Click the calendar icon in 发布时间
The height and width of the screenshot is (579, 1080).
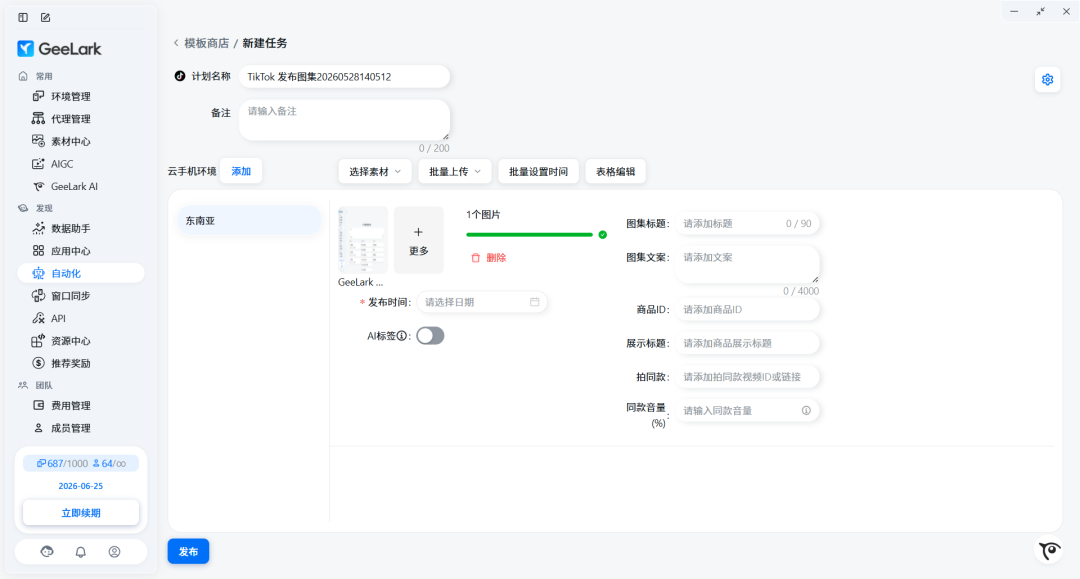pyautogui.click(x=534, y=302)
